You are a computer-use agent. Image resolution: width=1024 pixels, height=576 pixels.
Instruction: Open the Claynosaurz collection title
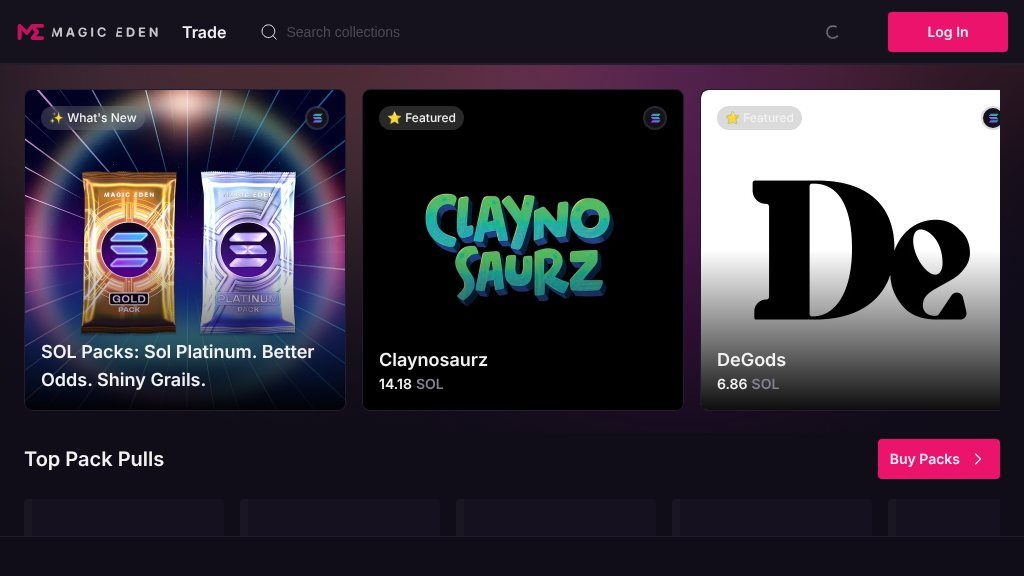click(433, 360)
